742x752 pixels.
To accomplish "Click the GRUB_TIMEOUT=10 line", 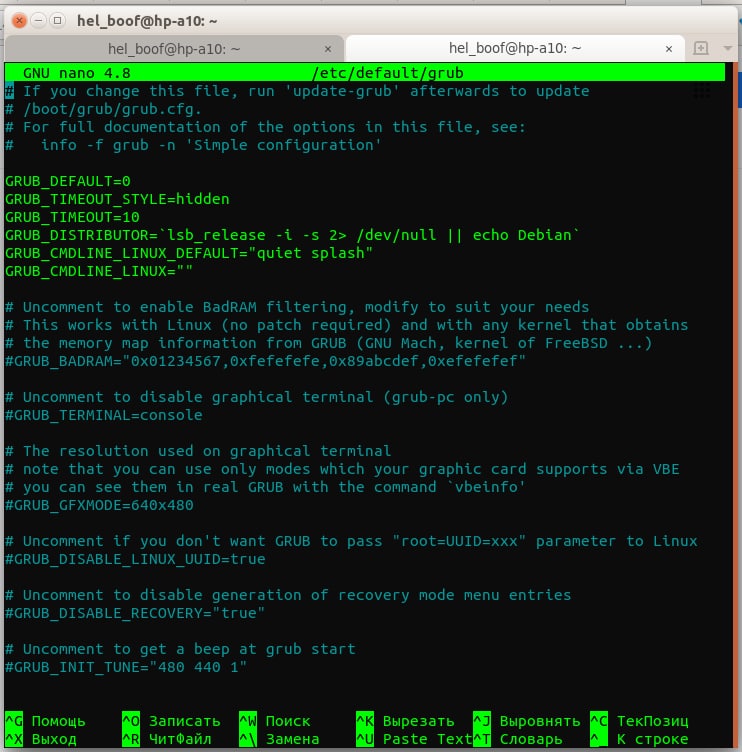I will pos(72,217).
